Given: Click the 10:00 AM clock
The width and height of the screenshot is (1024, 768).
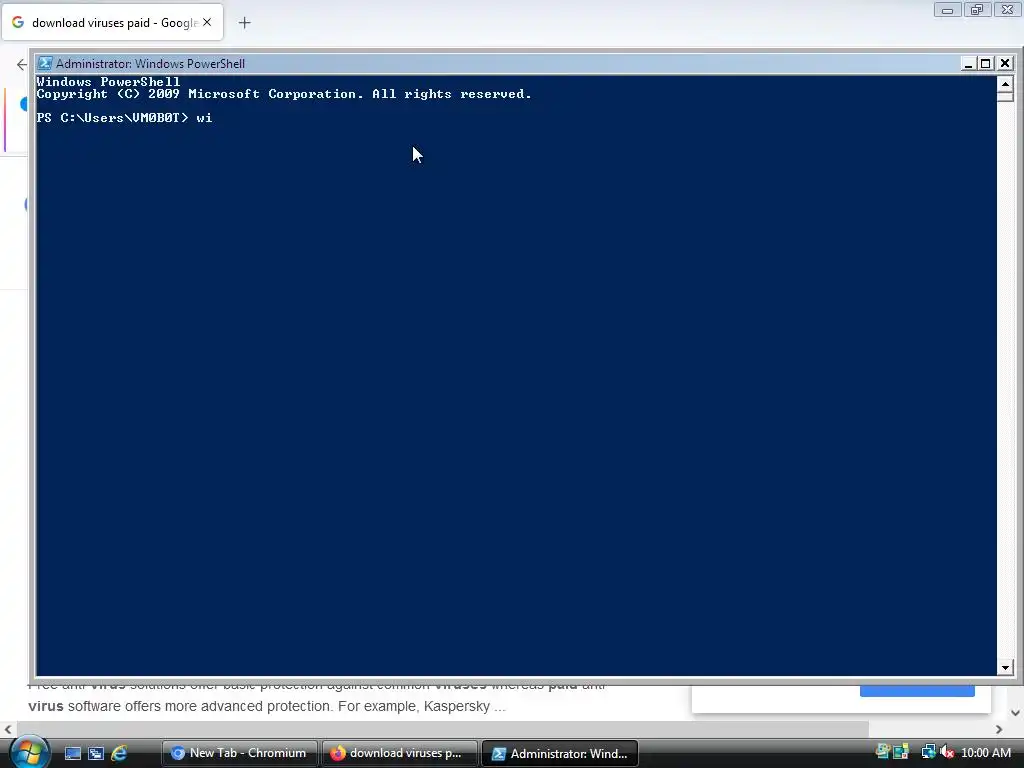Looking at the screenshot, I should click(985, 753).
